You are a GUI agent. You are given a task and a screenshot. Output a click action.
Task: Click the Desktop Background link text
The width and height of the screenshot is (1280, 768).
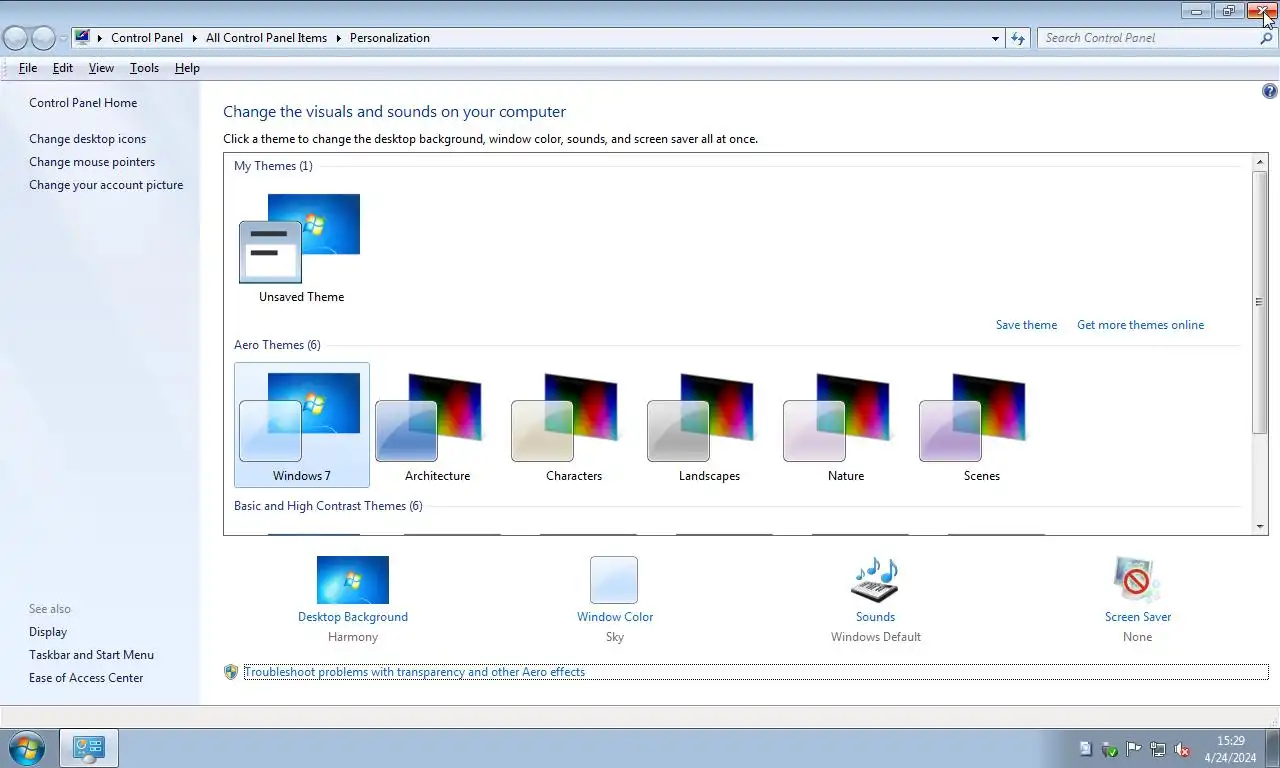click(353, 617)
